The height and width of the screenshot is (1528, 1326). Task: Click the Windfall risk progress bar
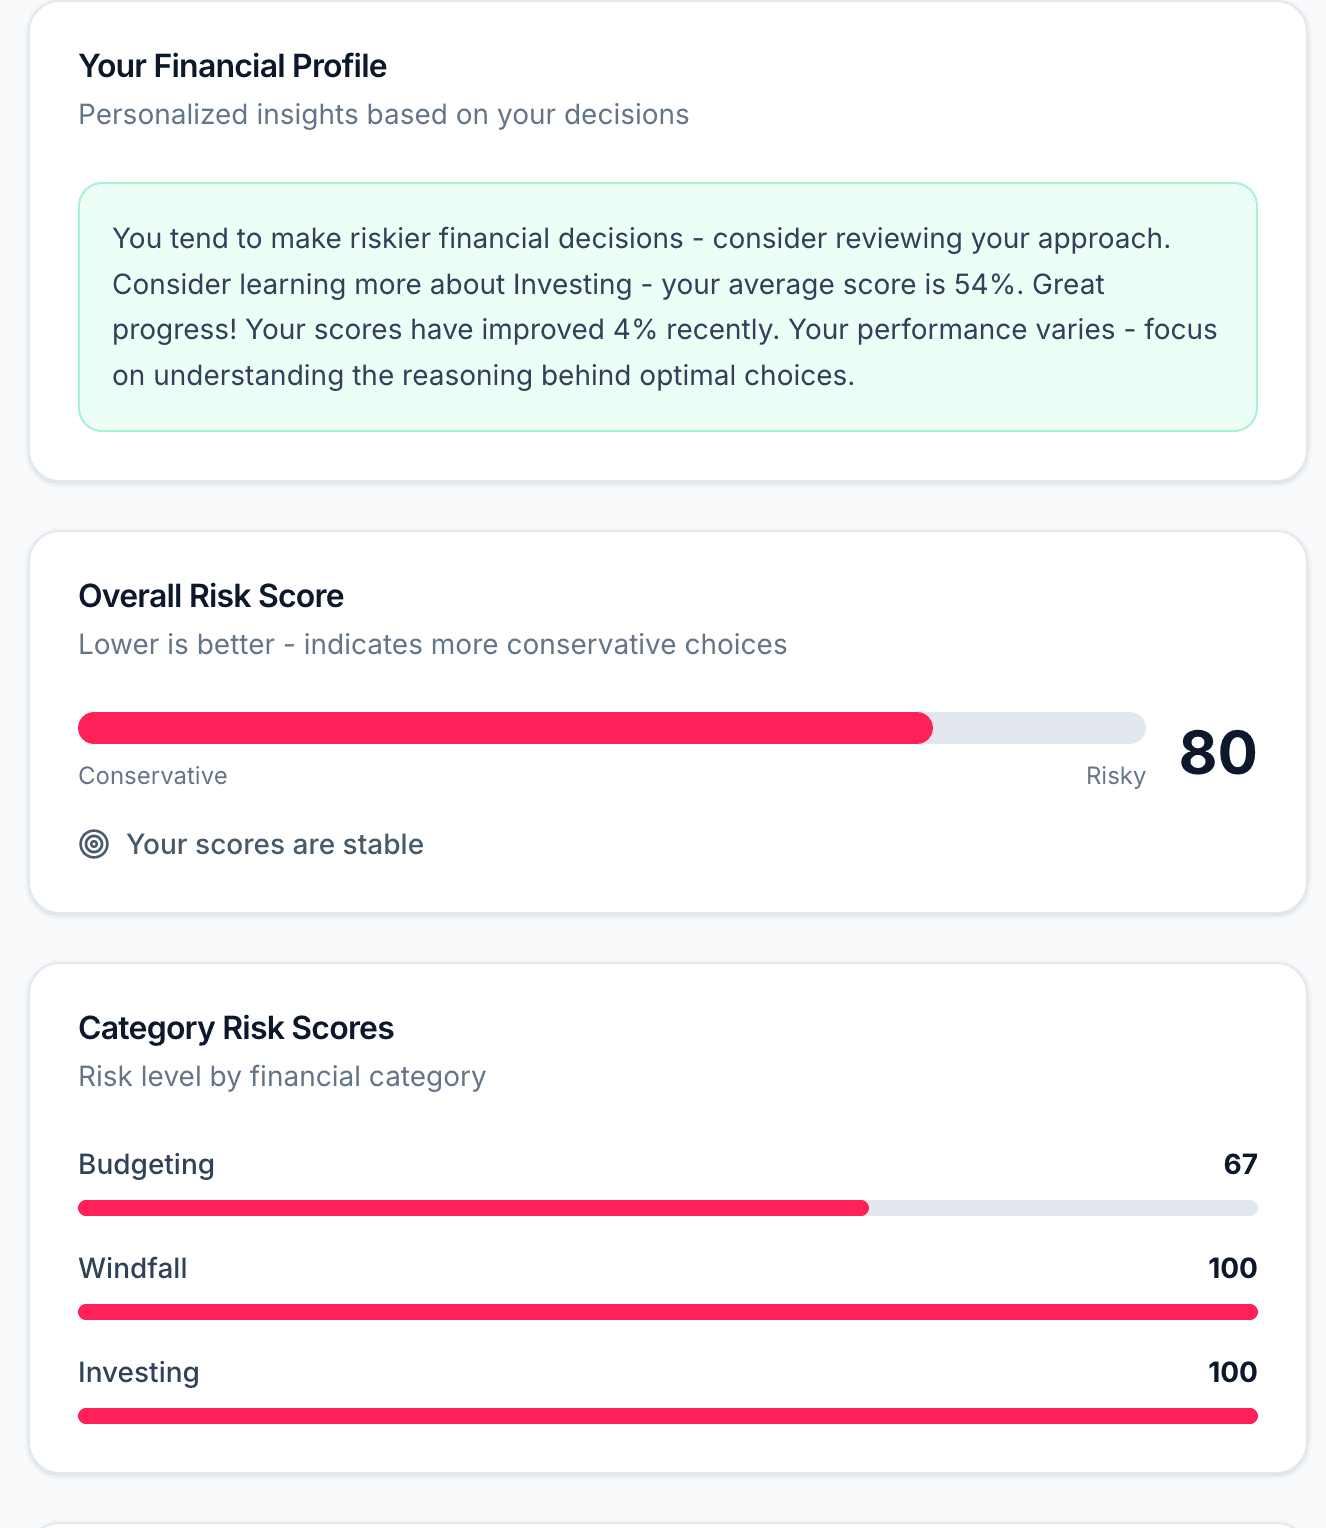click(667, 1312)
